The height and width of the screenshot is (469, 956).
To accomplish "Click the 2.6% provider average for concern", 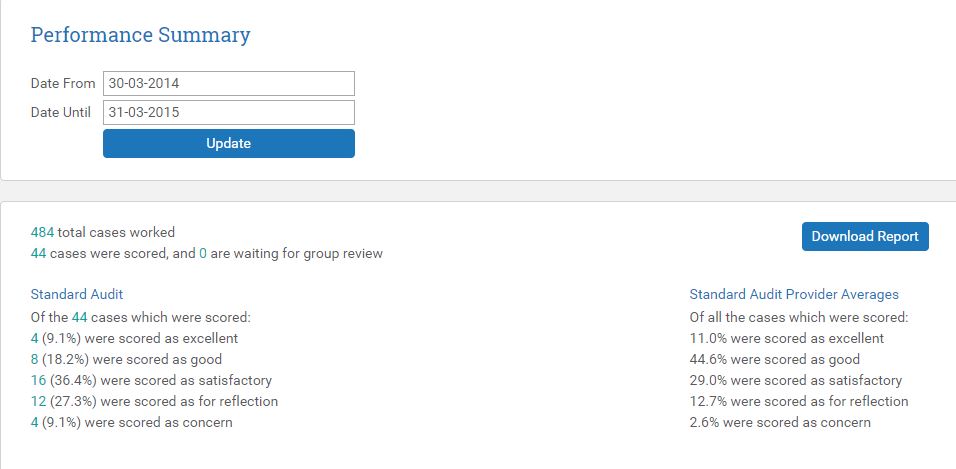I will click(x=704, y=422).
